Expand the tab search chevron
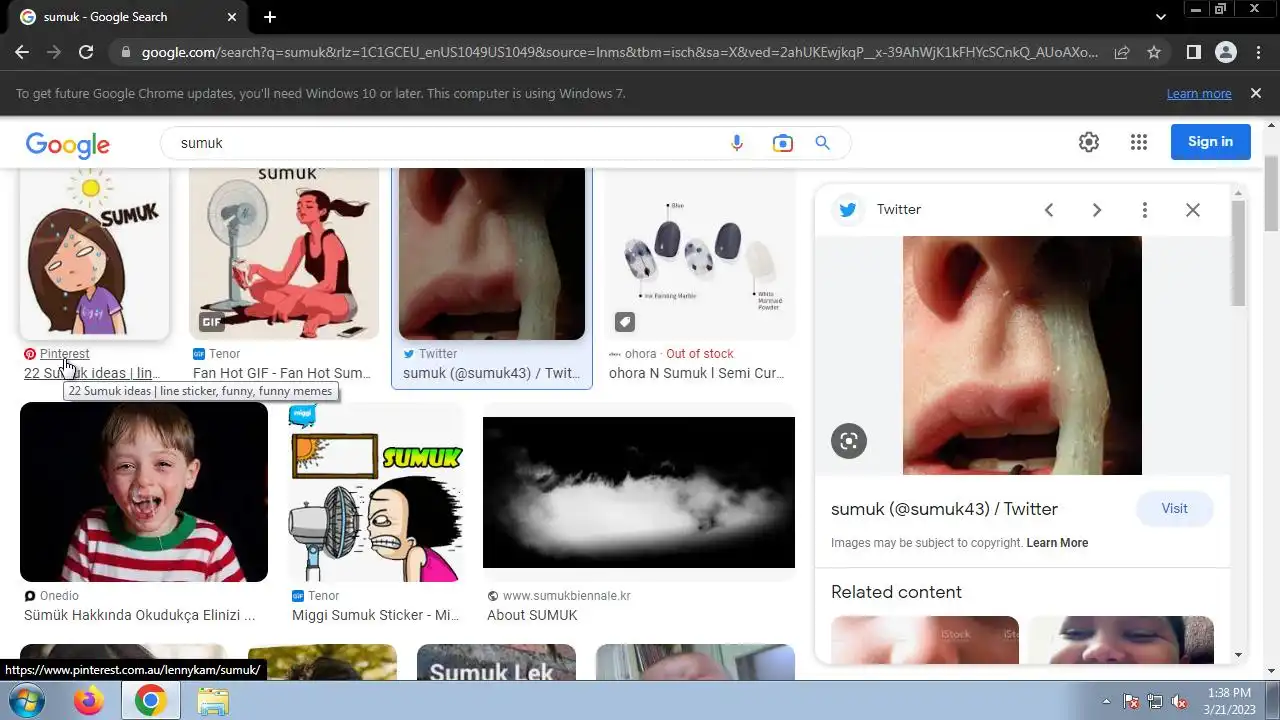 (x=1160, y=17)
